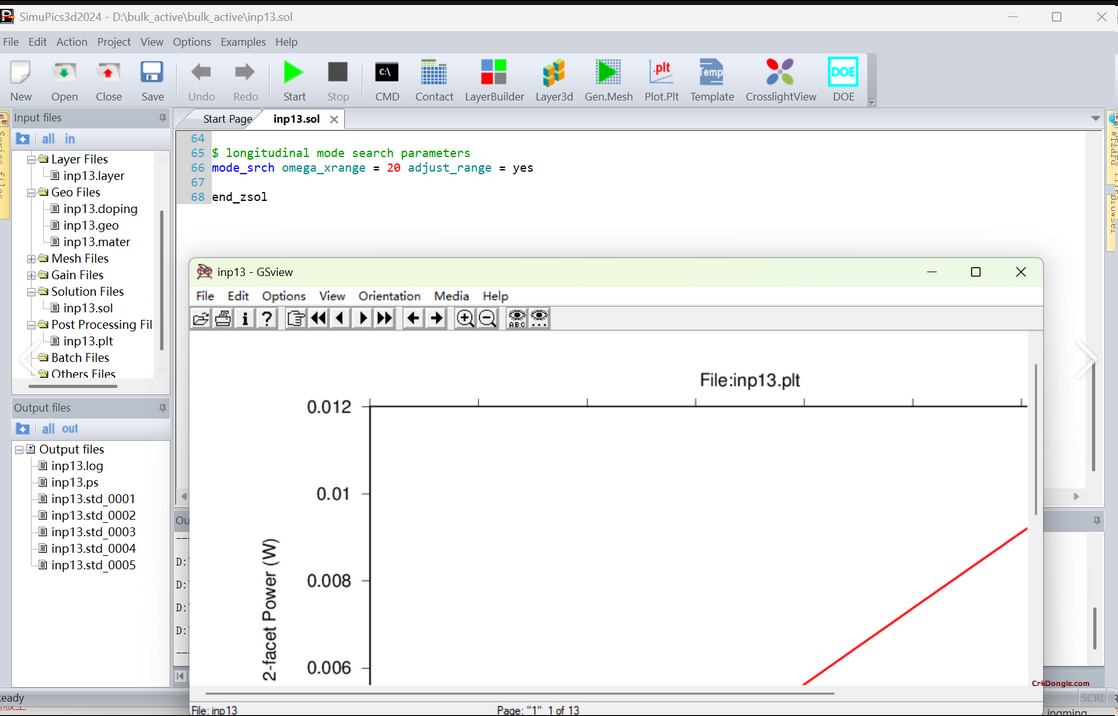Click the 'all' filter in Input files

tap(48, 139)
